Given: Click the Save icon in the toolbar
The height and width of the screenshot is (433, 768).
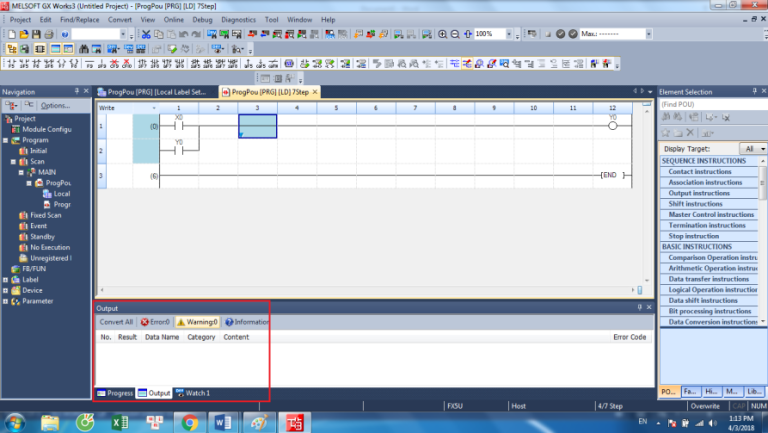Looking at the screenshot, I should pos(36,34).
